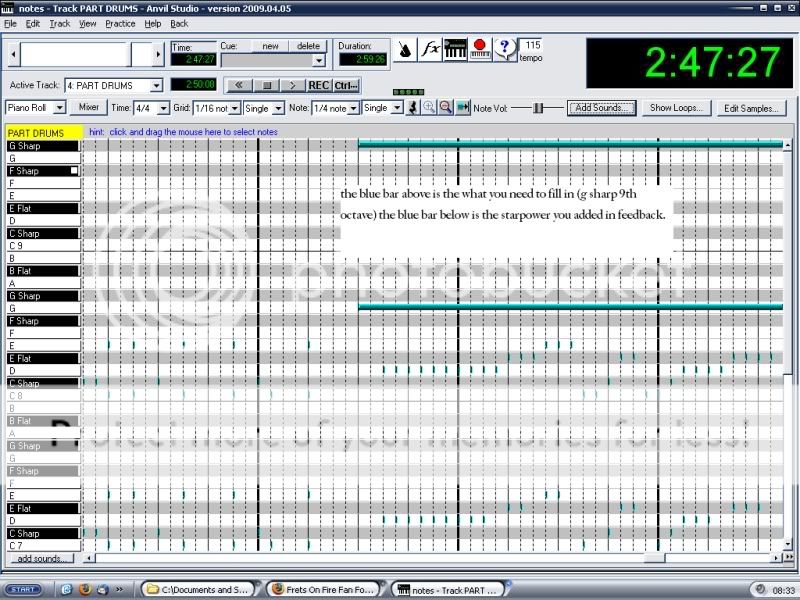Show the on-screen piano keyboard icon

pyautogui.click(x=455, y=50)
